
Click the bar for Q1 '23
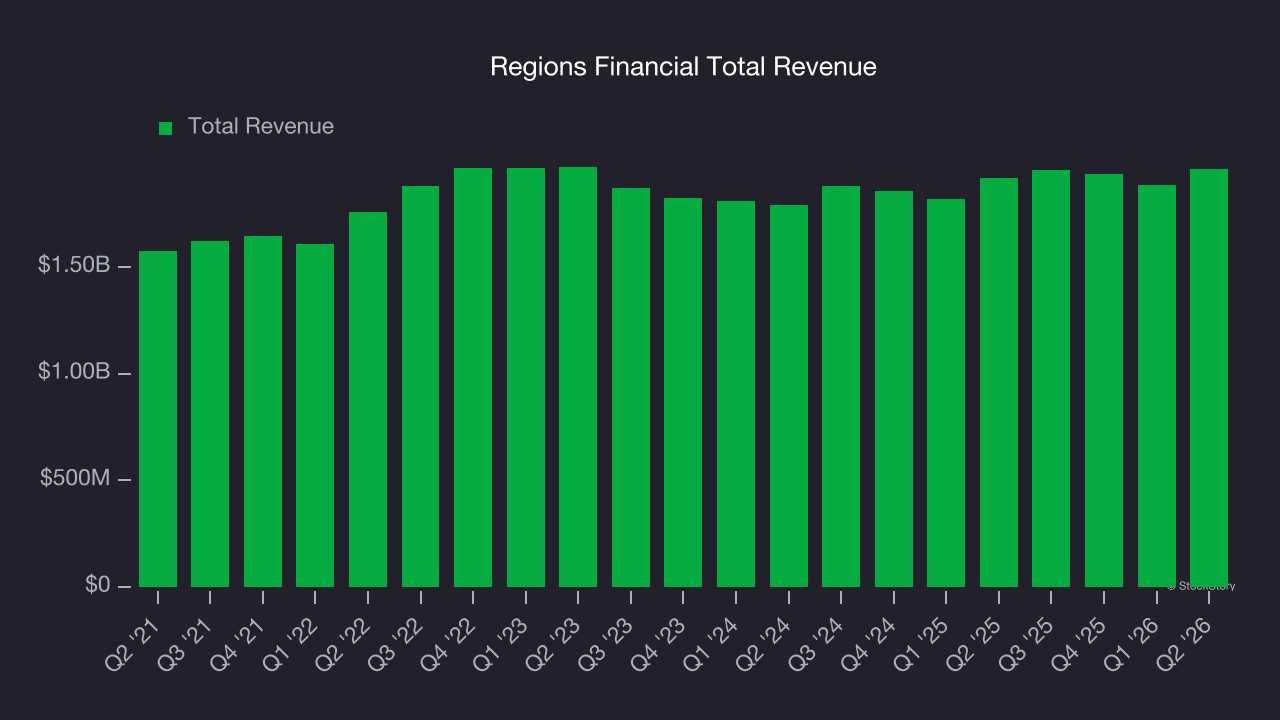pyautogui.click(x=526, y=377)
